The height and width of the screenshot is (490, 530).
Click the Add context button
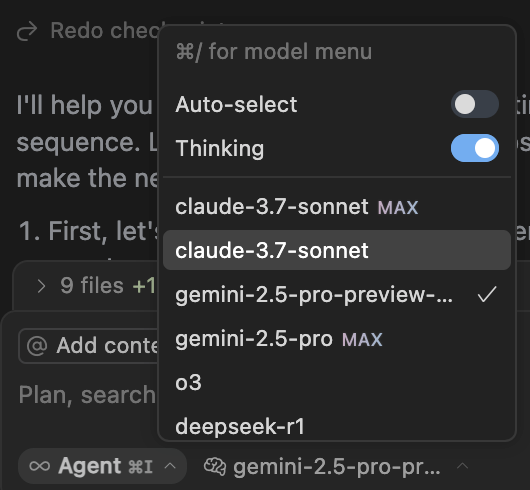pos(89,346)
